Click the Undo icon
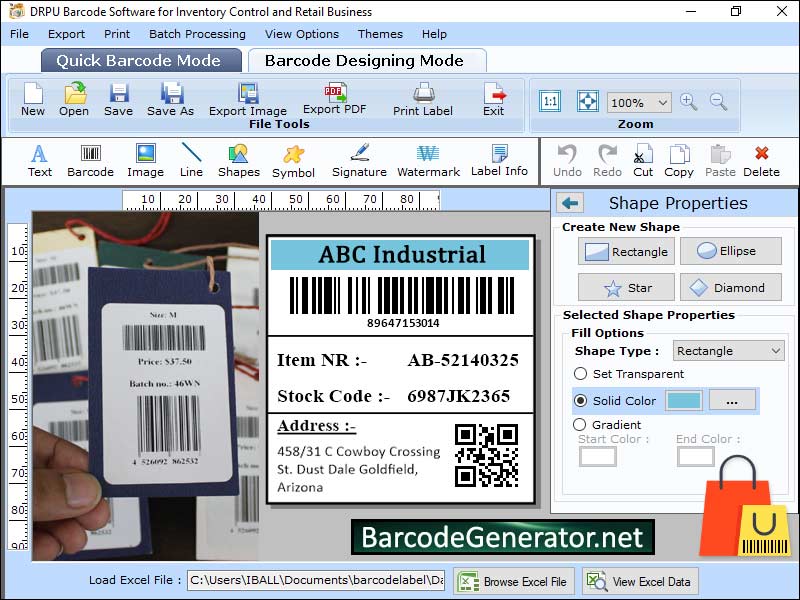Image resolution: width=800 pixels, height=600 pixels. click(567, 158)
